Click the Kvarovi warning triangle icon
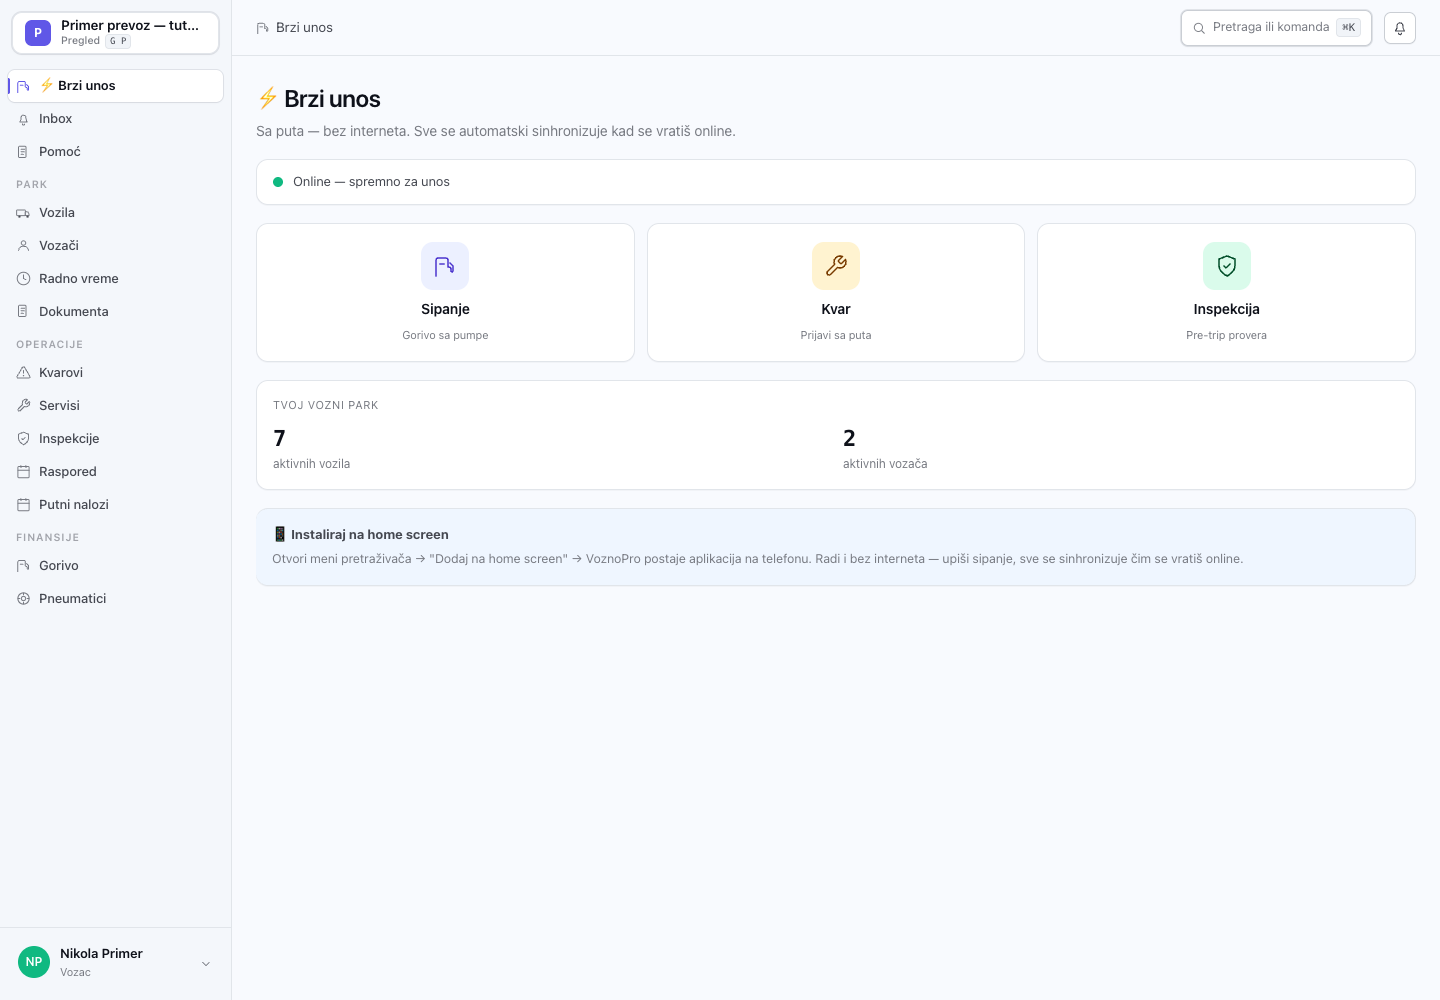Screen dimensions: 1440x1000 click(x=24, y=373)
